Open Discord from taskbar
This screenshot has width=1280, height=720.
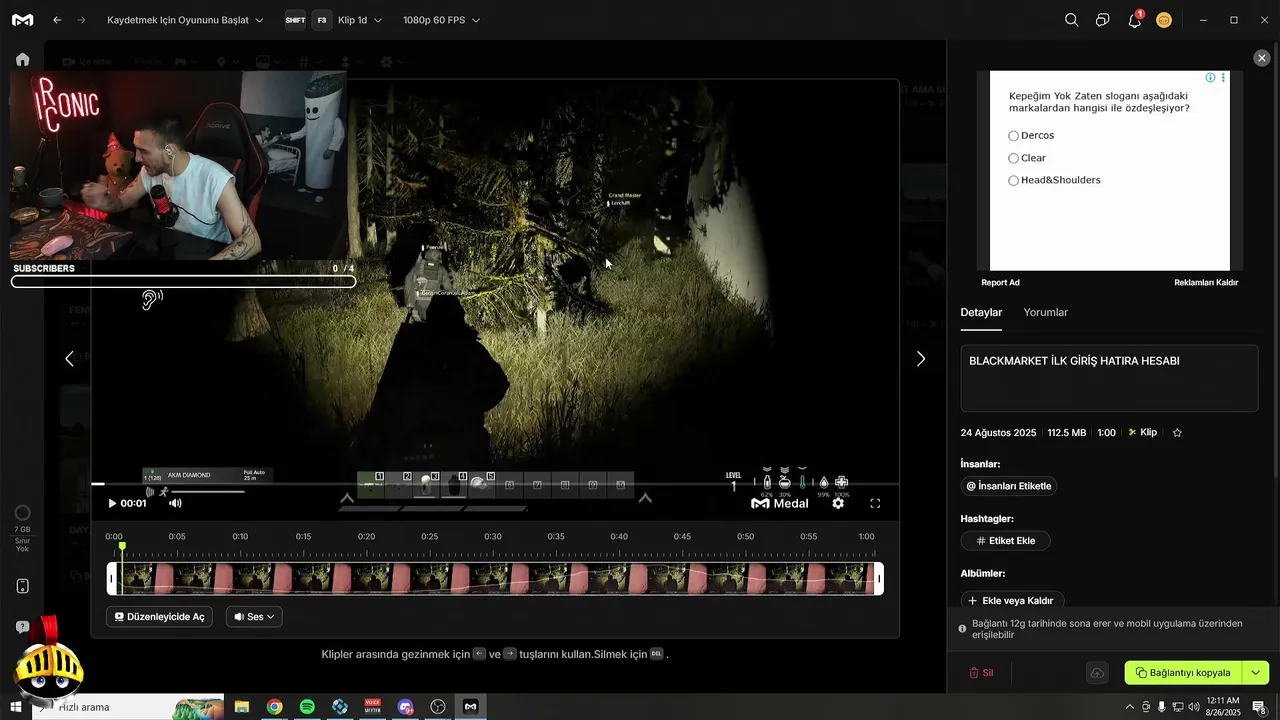[x=405, y=707]
